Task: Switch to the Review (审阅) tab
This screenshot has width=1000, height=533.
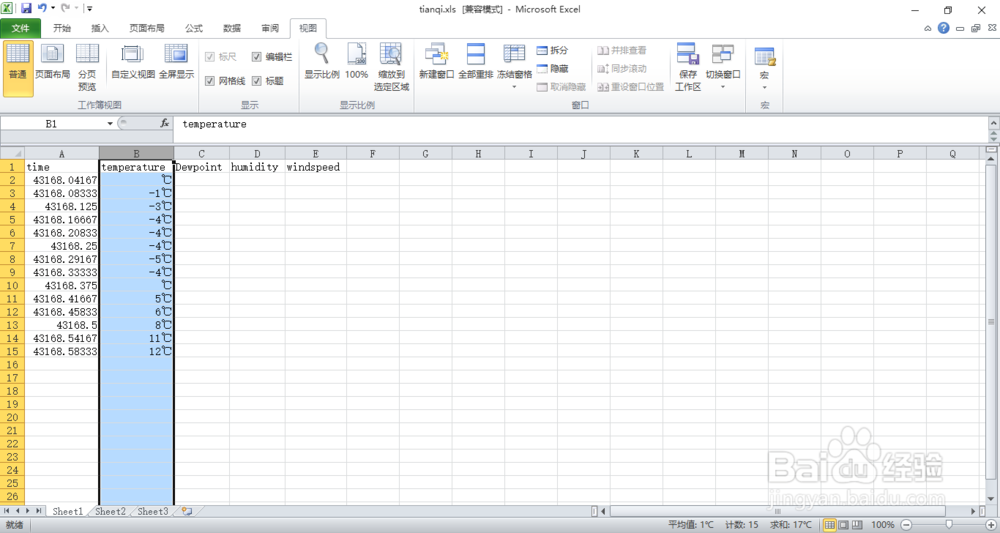Action: point(270,28)
